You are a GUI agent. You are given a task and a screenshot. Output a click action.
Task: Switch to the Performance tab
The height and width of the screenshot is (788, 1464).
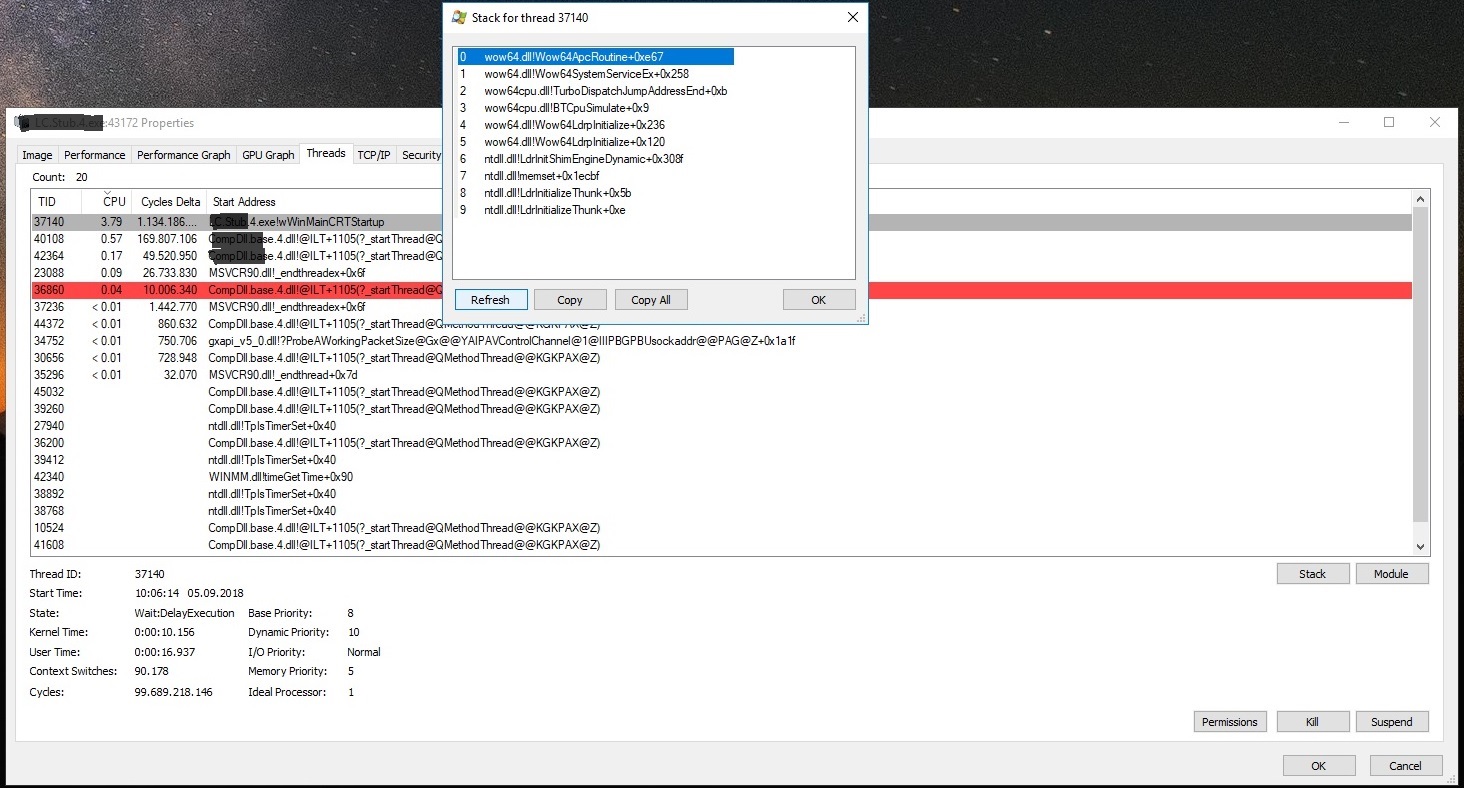[x=95, y=155]
